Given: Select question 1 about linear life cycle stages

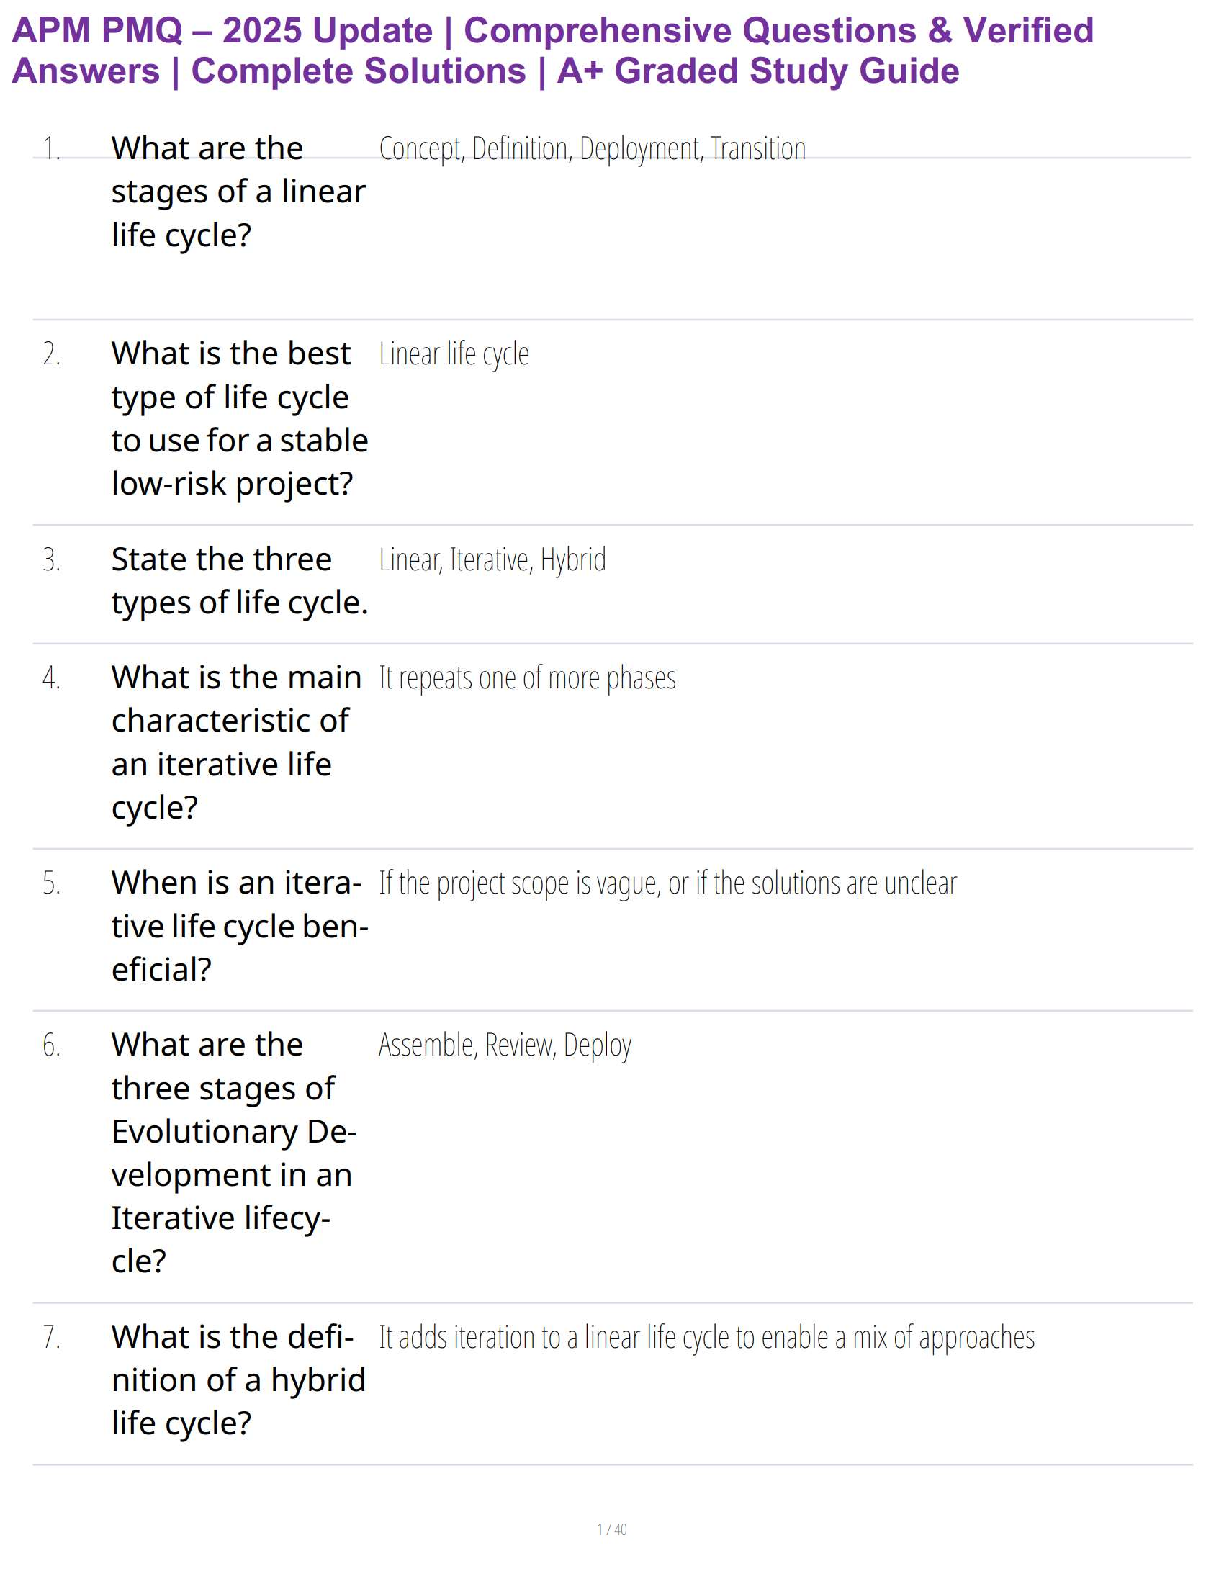Looking at the screenshot, I should (239, 191).
